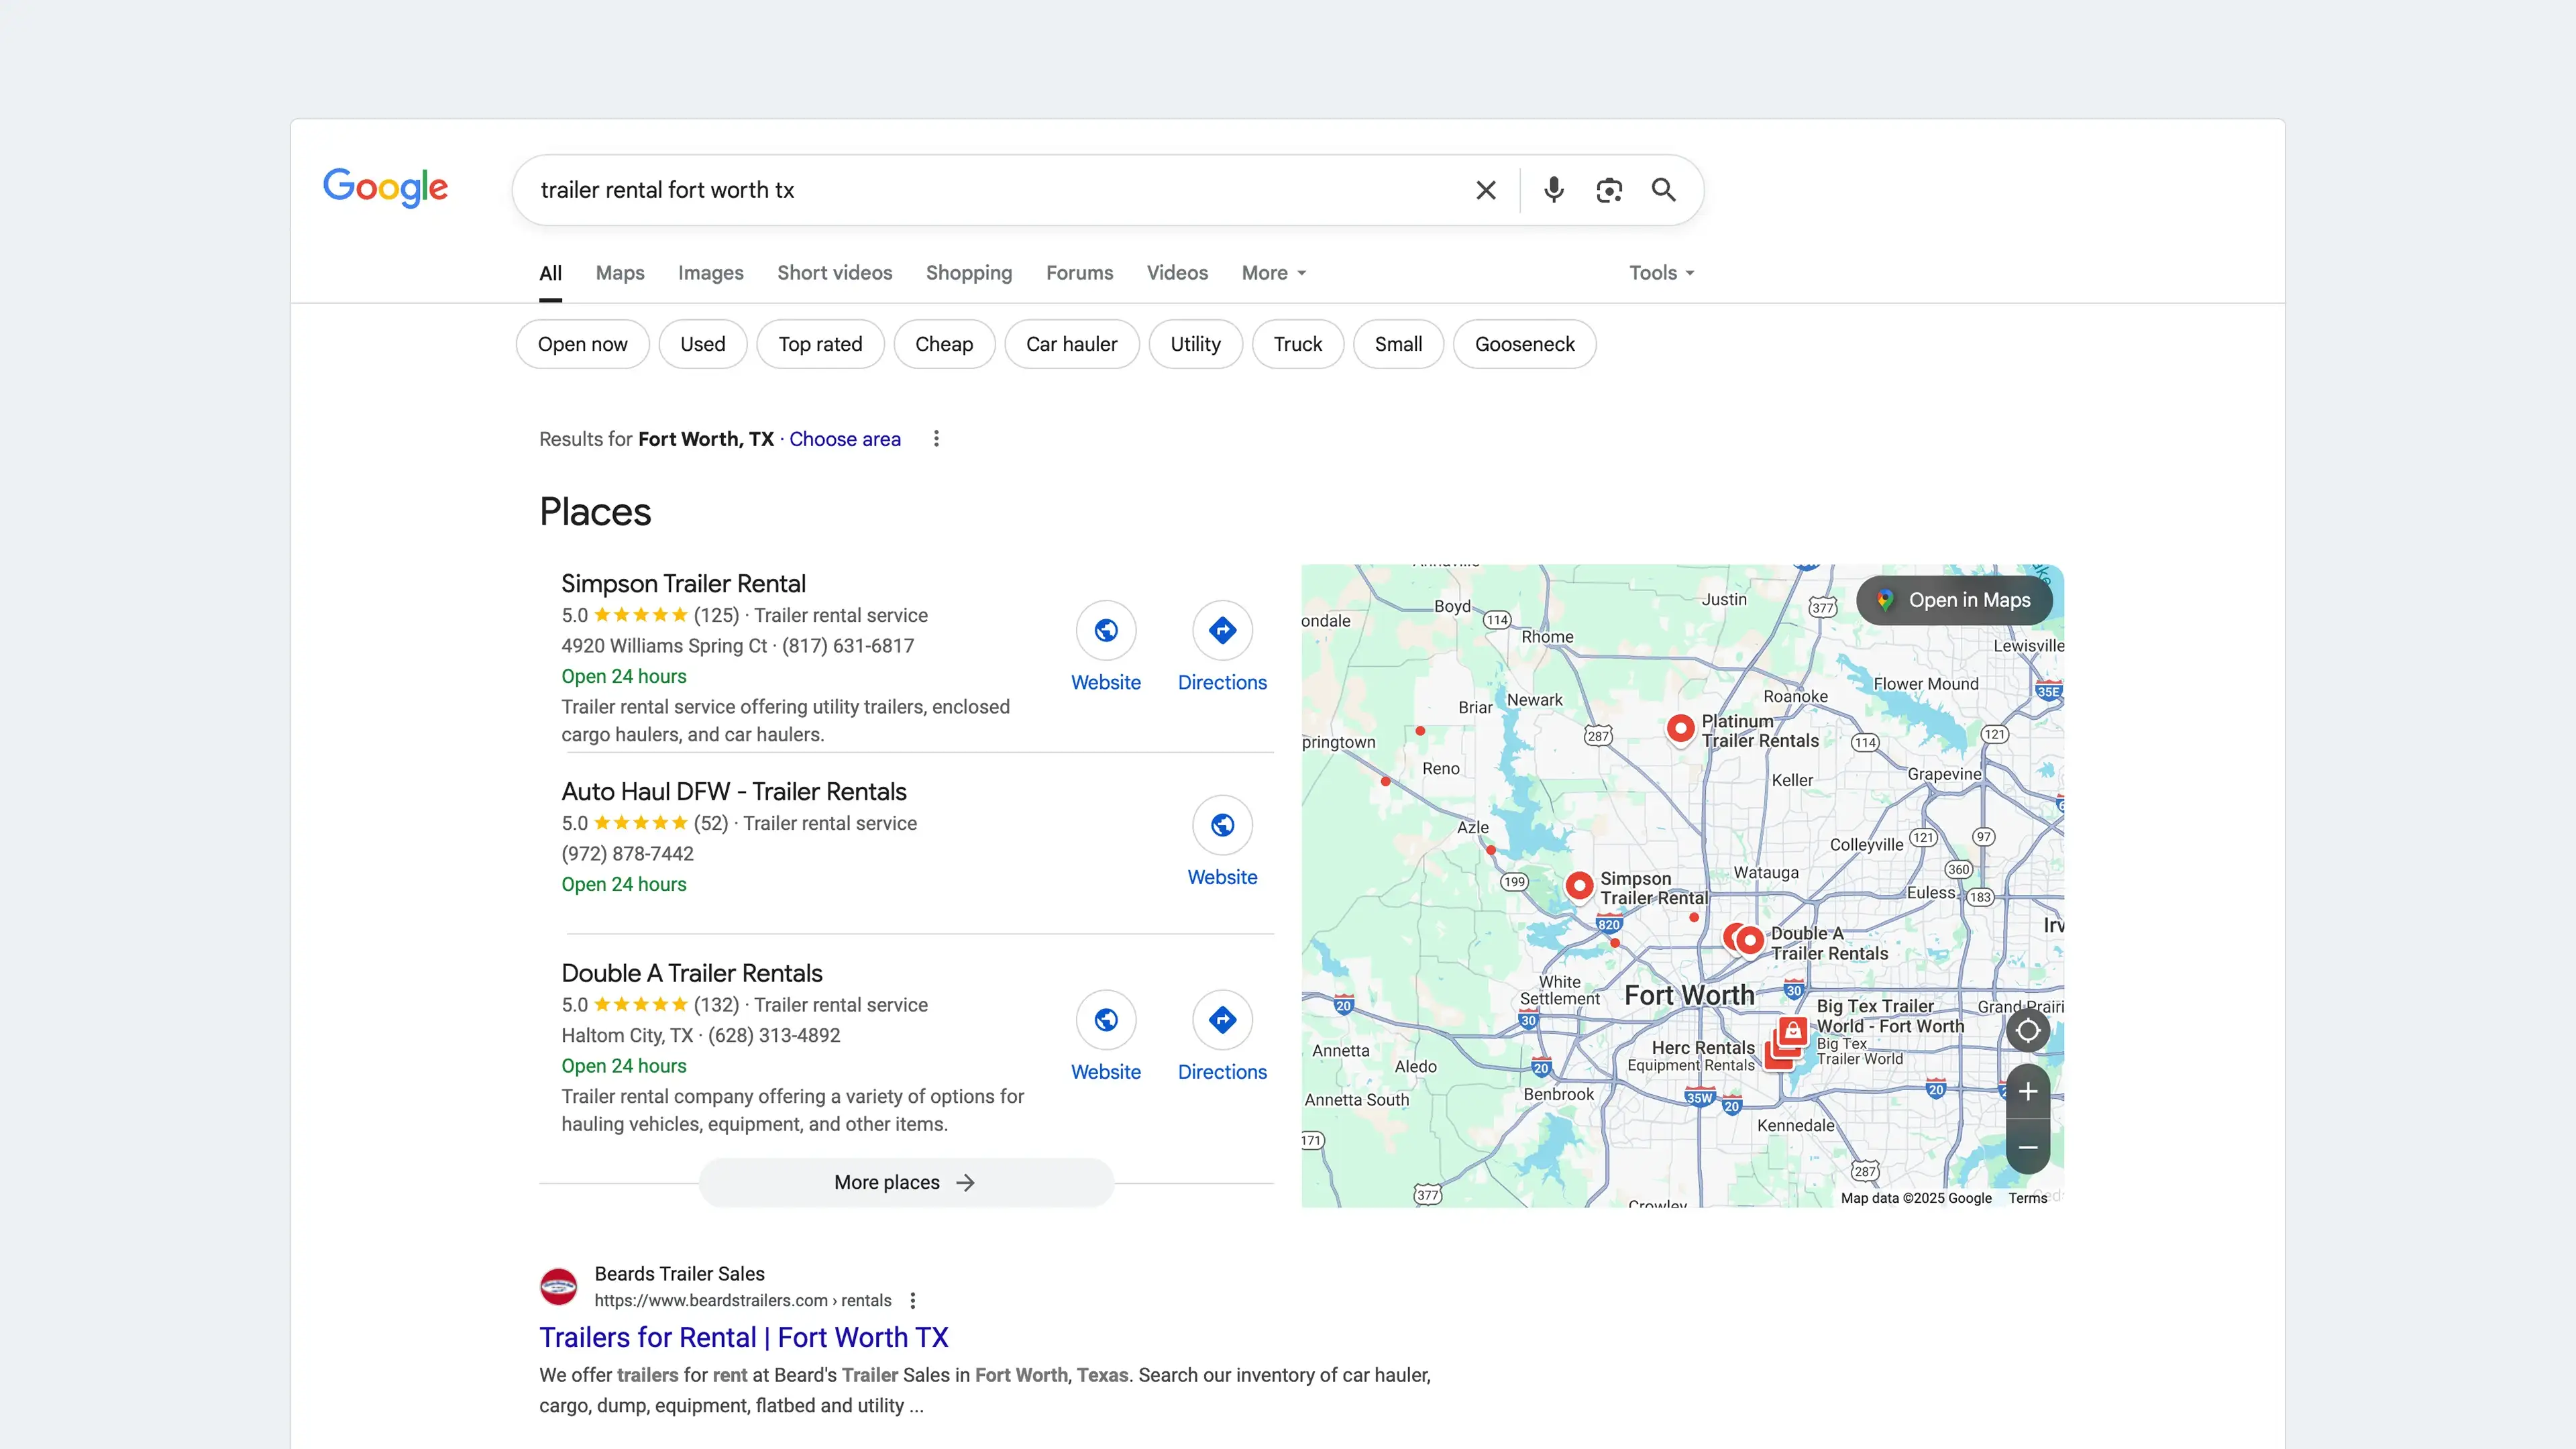Screen dimensions: 2576x1449
Task: Open Google Lens image search
Action: point(1609,190)
